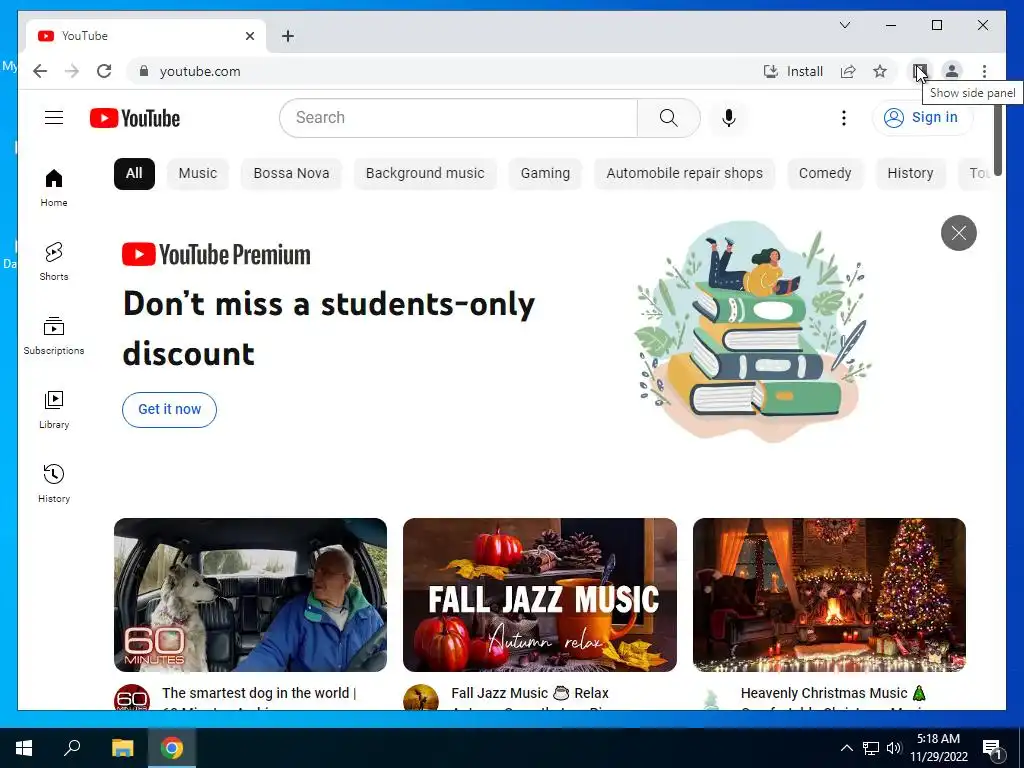Open the Windows Start menu
This screenshot has height=768, width=1024.
pyautogui.click(x=24, y=748)
